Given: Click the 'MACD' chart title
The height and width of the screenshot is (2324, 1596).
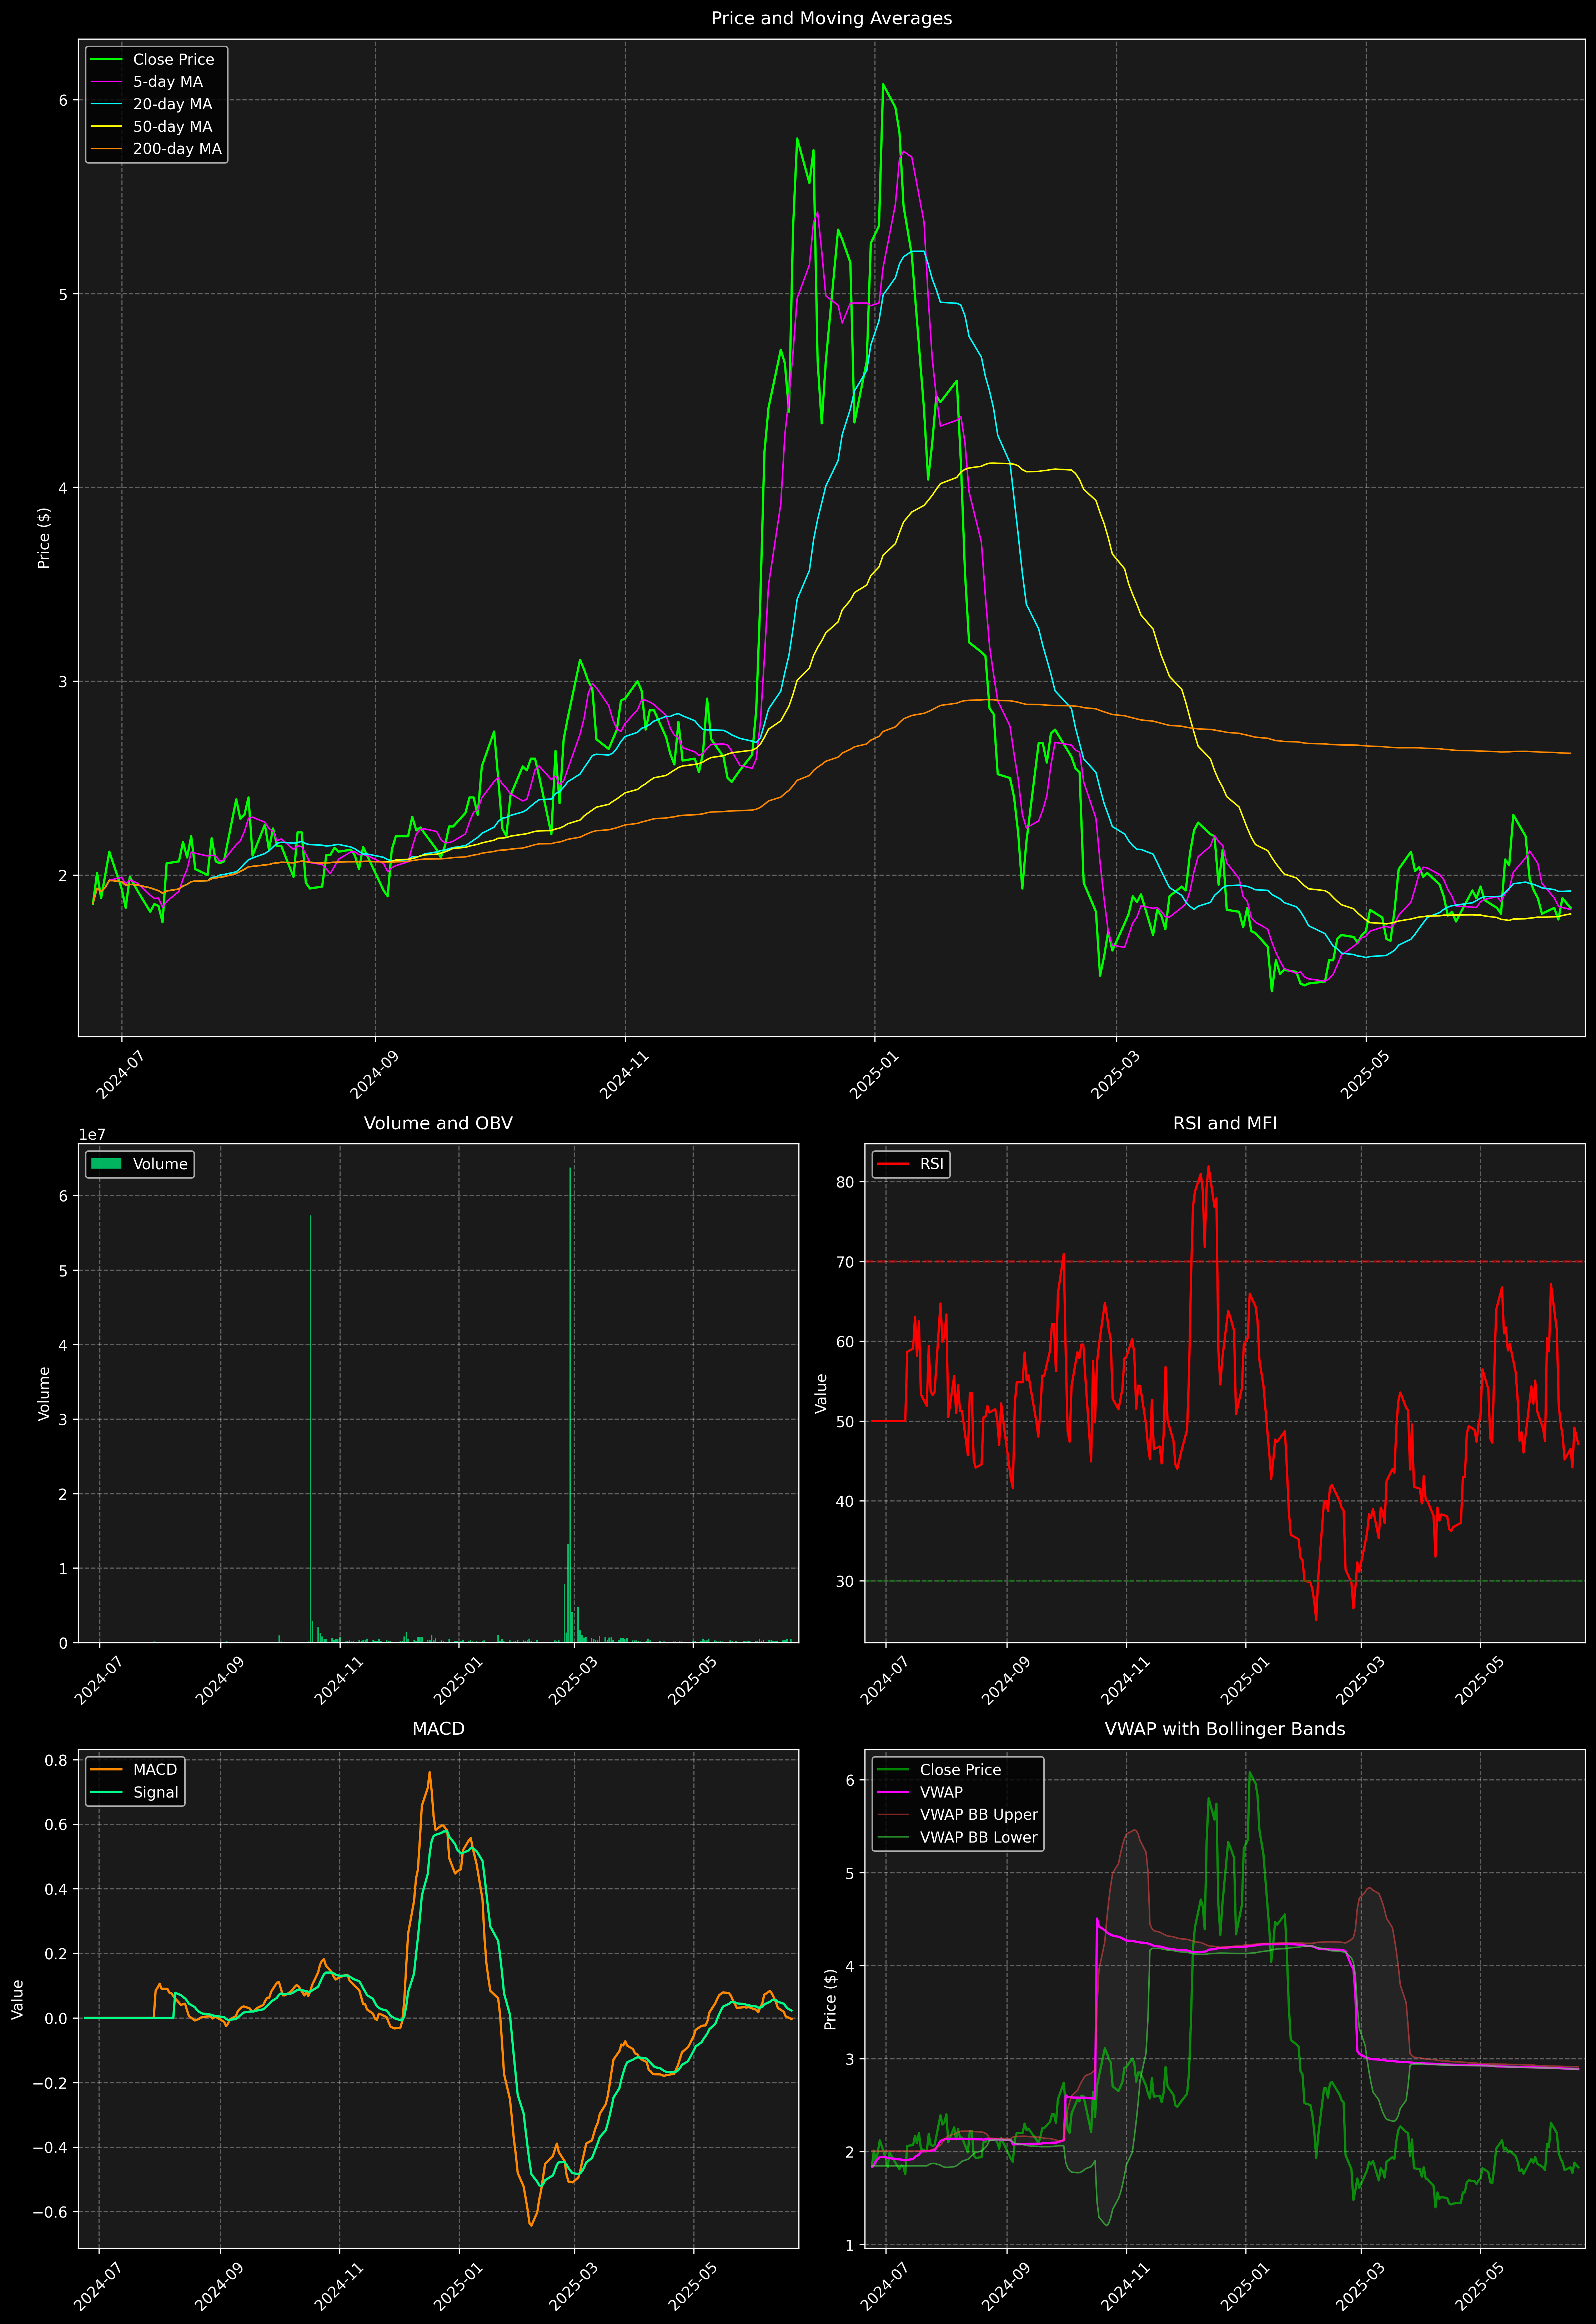Looking at the screenshot, I should [438, 1729].
